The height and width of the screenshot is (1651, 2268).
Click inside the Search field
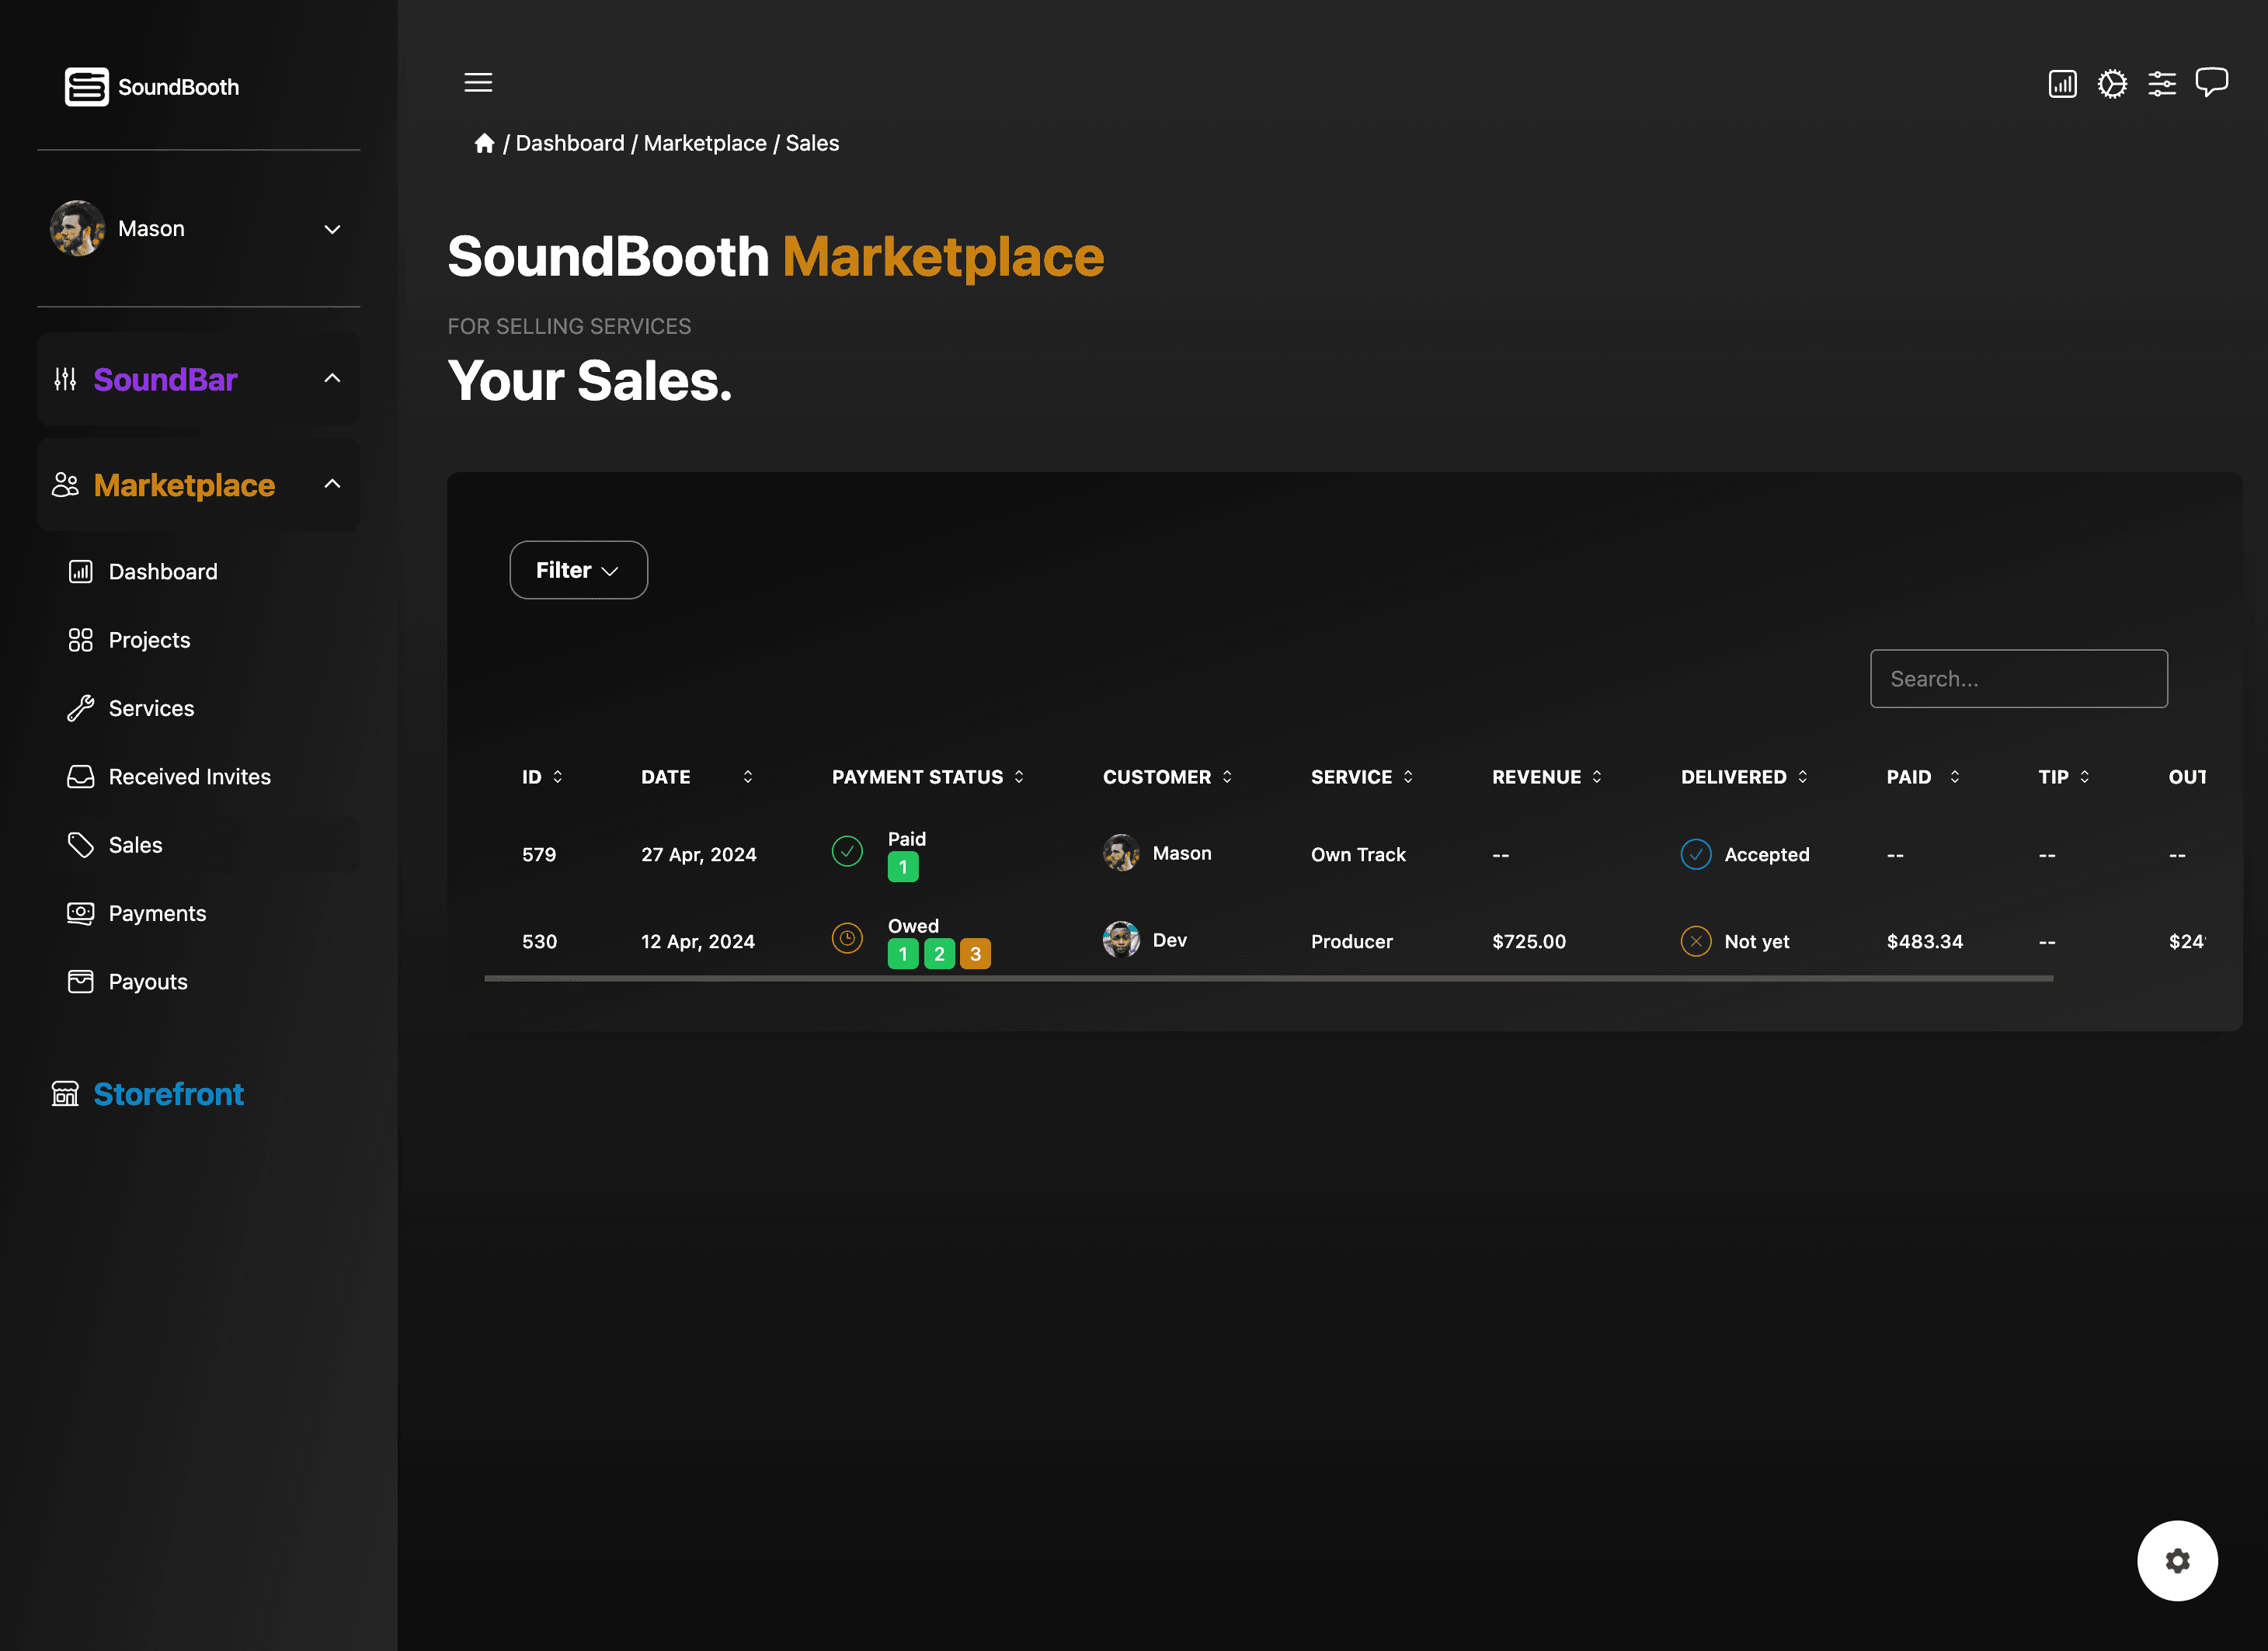(2018, 678)
